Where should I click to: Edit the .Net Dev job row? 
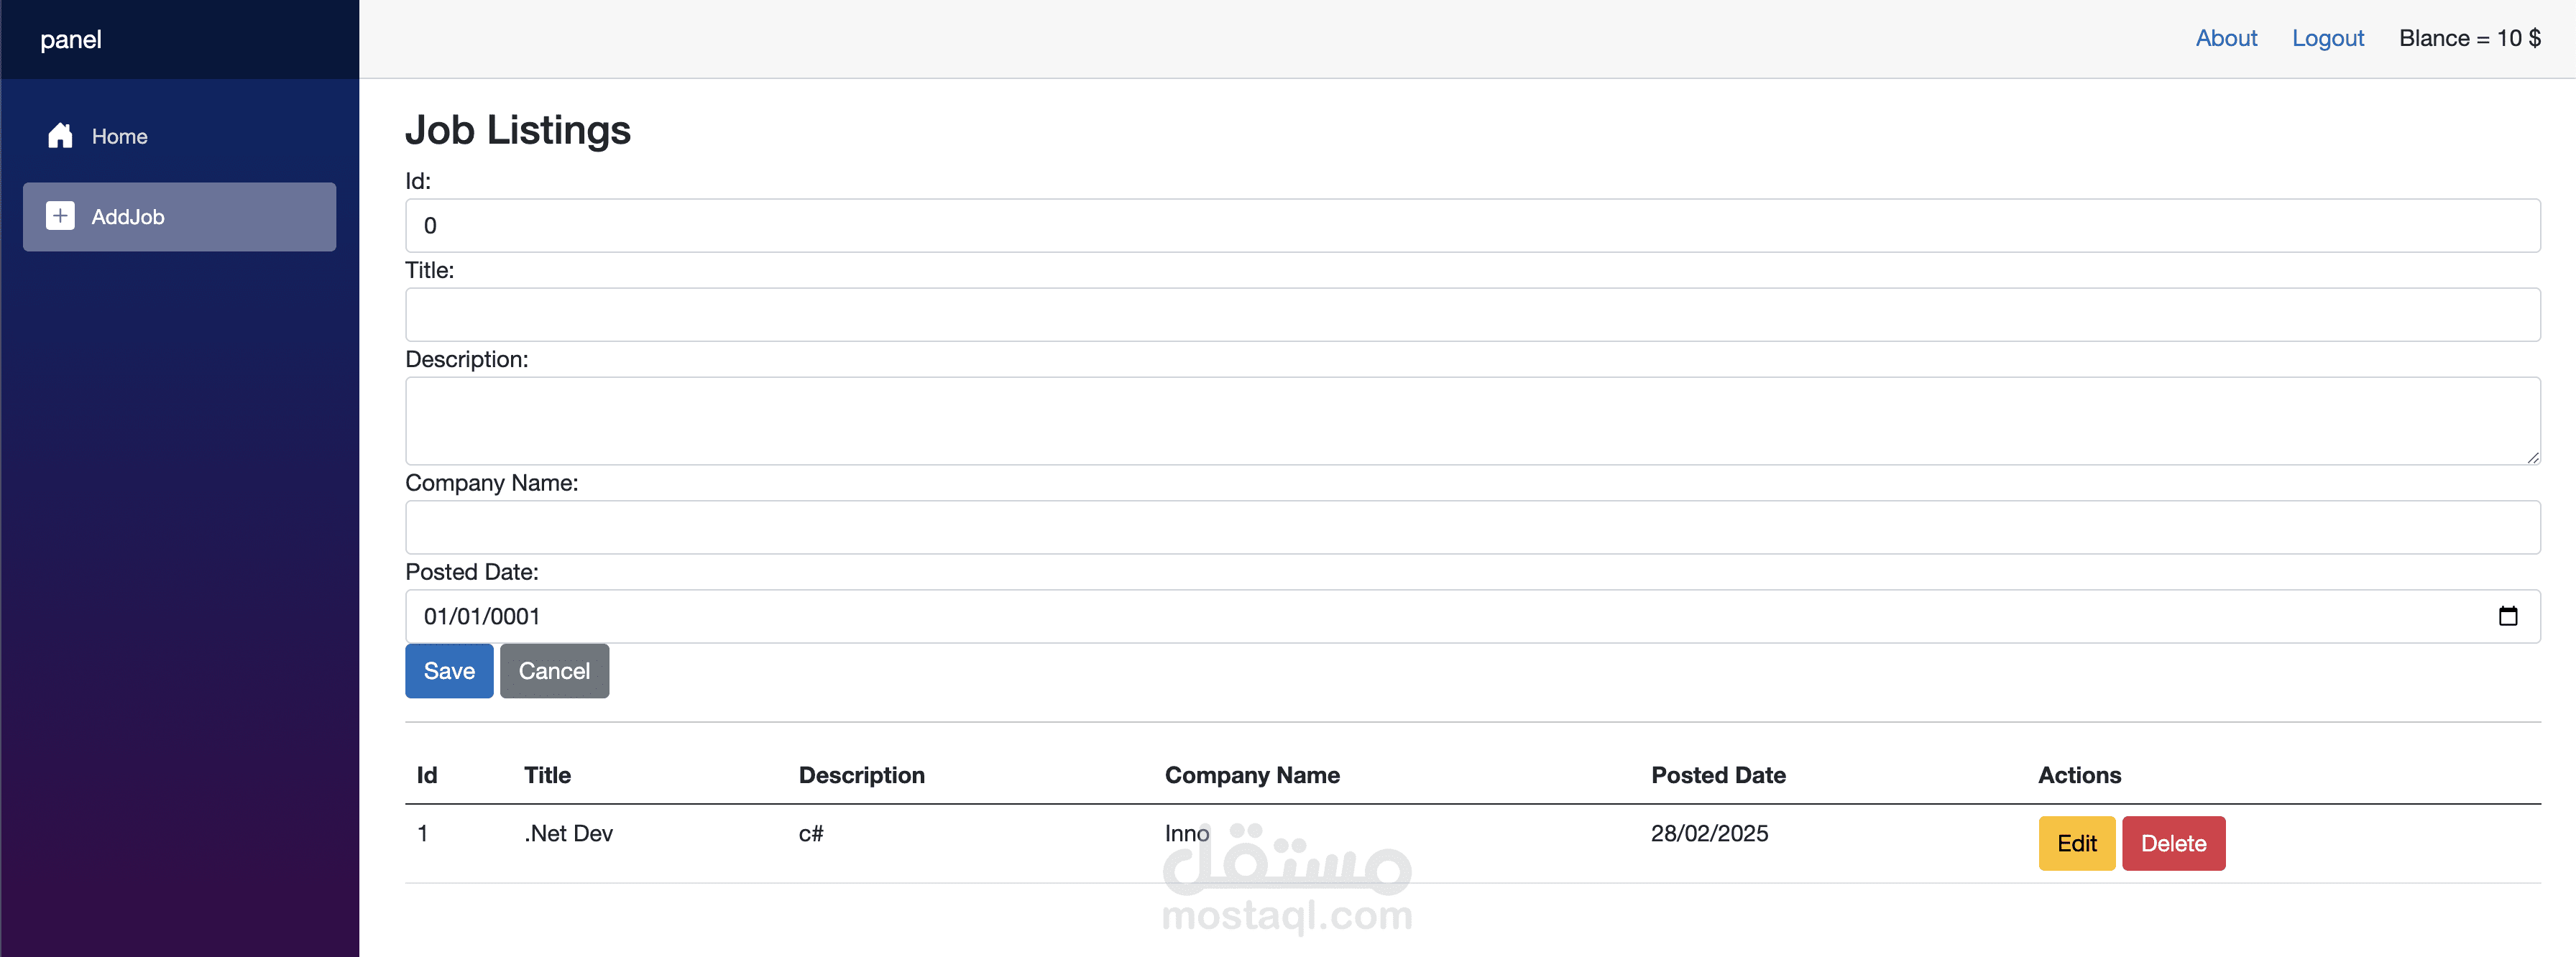[x=2076, y=843]
